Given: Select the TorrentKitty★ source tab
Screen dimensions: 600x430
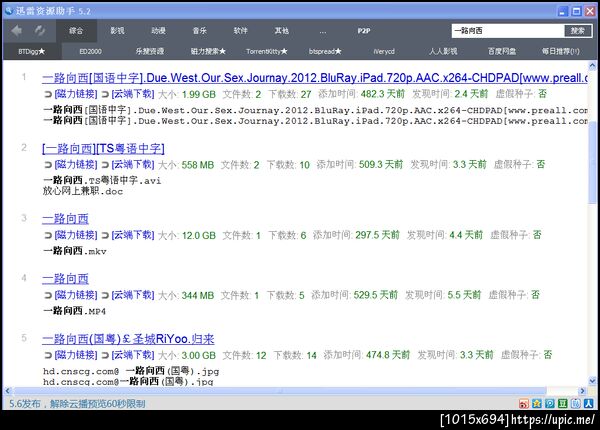Looking at the screenshot, I should click(x=267, y=51).
